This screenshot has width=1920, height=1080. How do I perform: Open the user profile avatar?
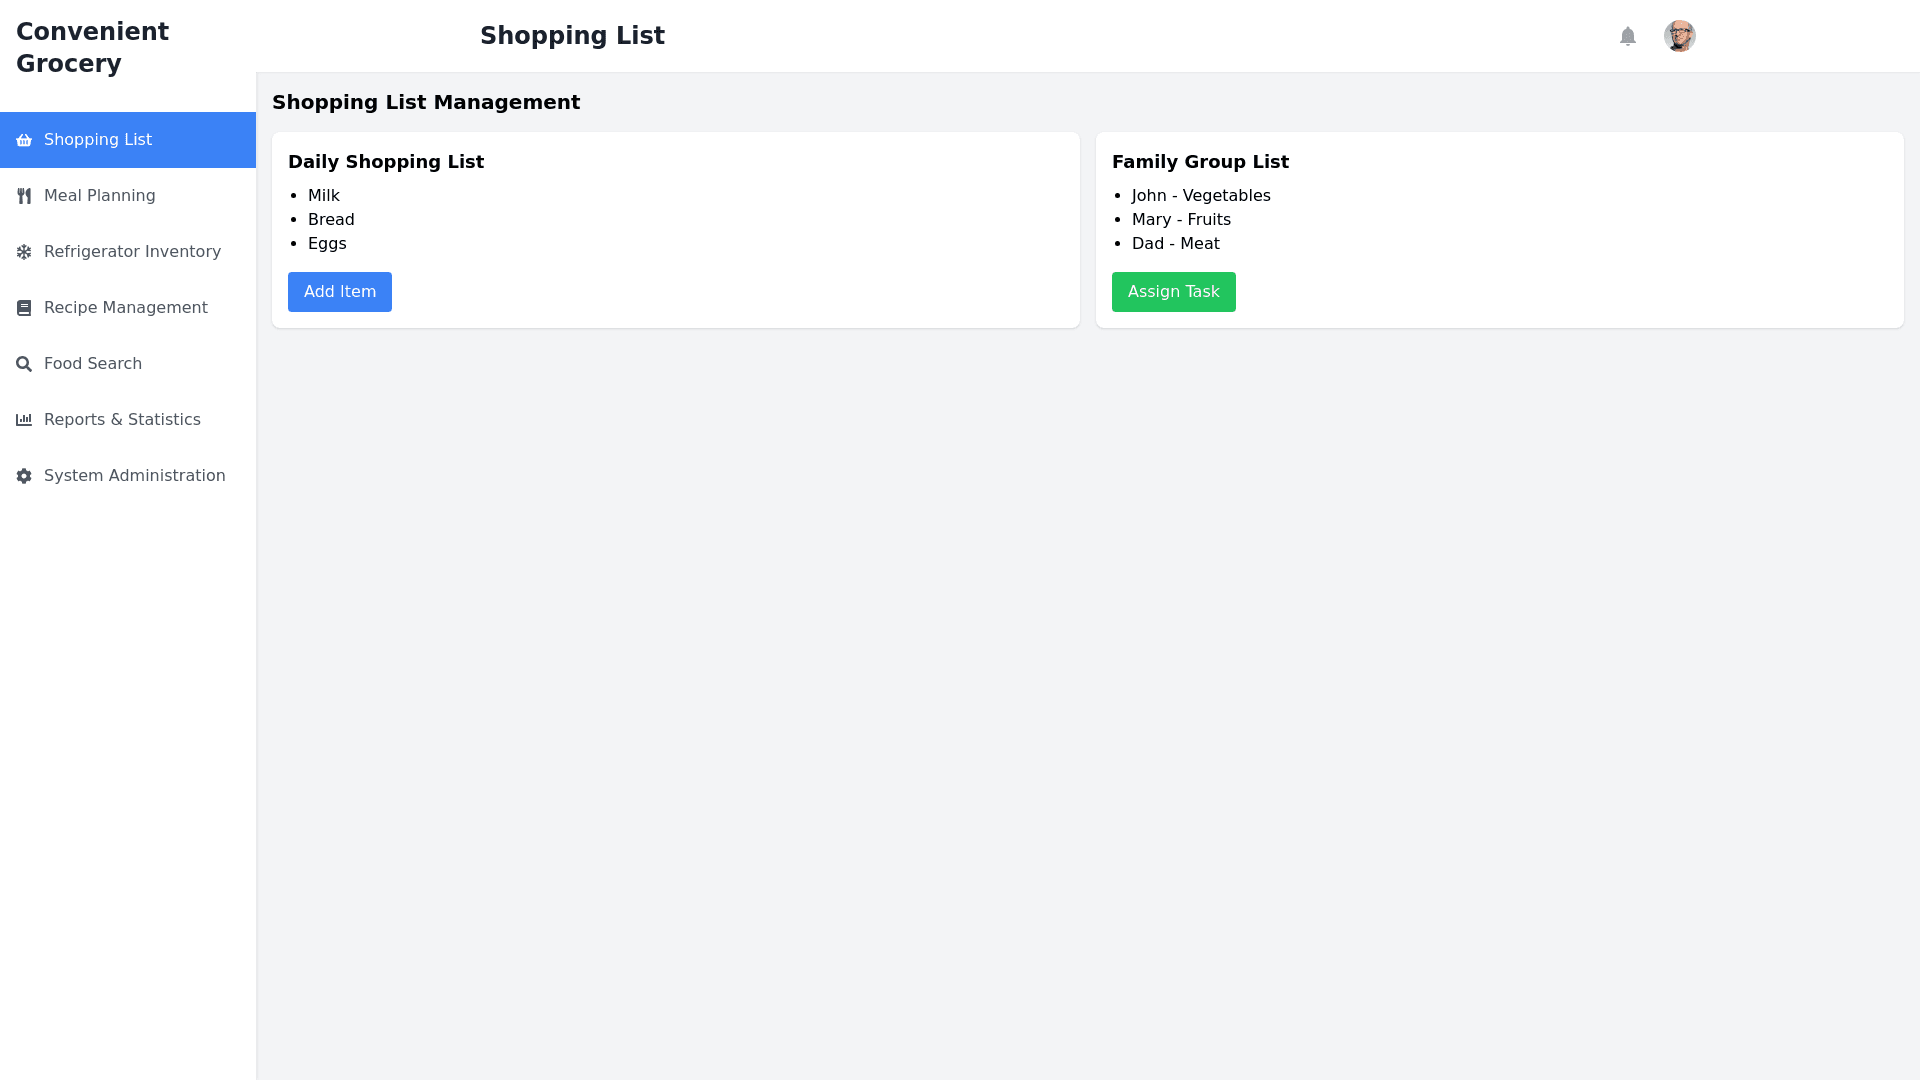(x=1680, y=36)
